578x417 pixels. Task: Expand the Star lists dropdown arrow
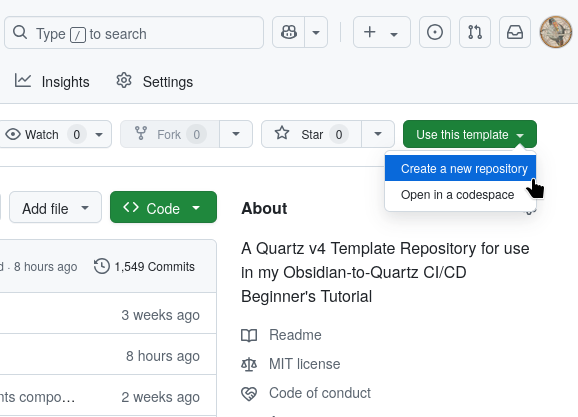click(378, 134)
